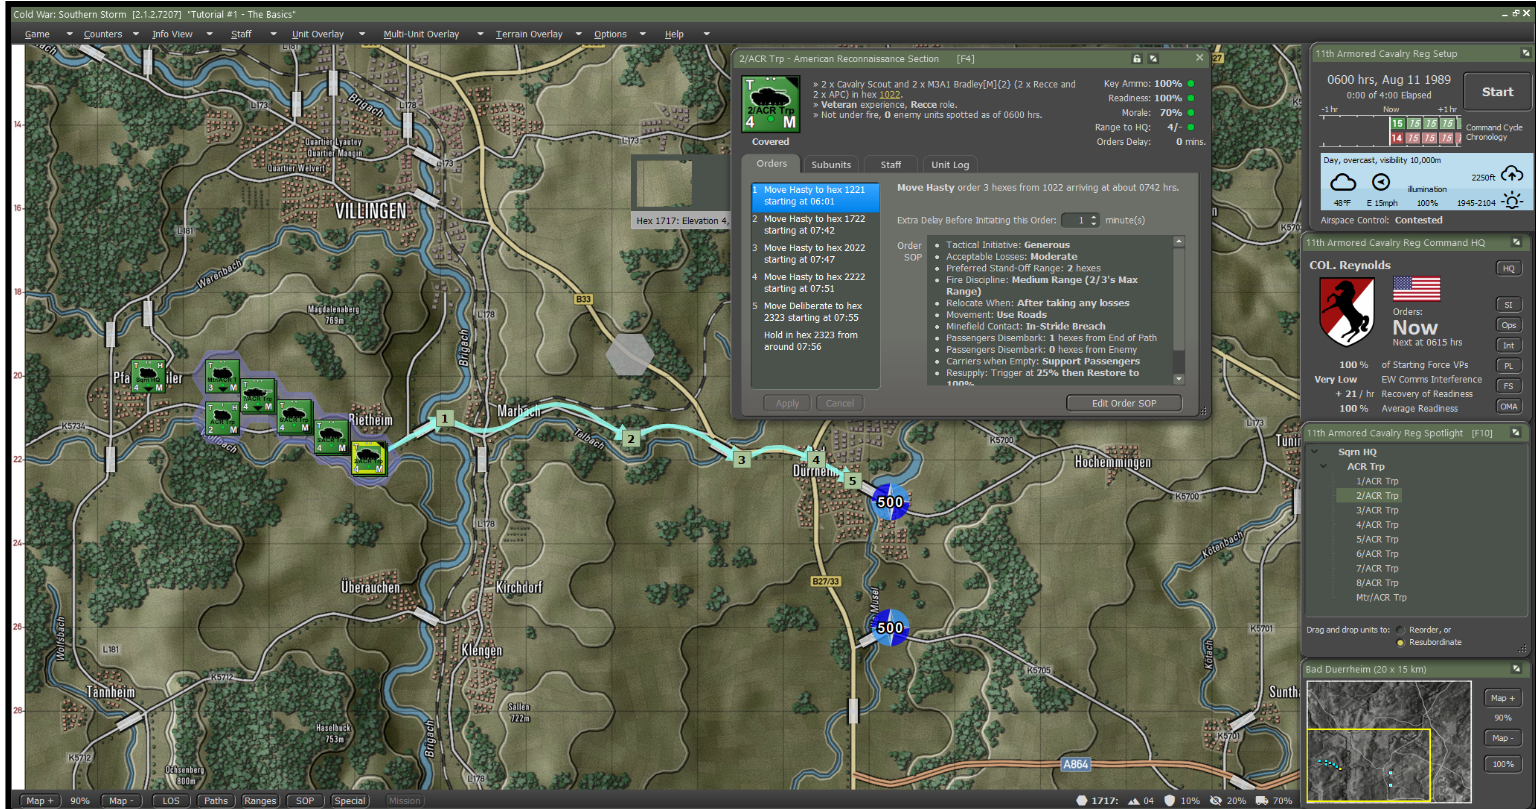Image resolution: width=1536 pixels, height=809 pixels.
Task: Click the OMA staff button
Action: click(x=1508, y=406)
